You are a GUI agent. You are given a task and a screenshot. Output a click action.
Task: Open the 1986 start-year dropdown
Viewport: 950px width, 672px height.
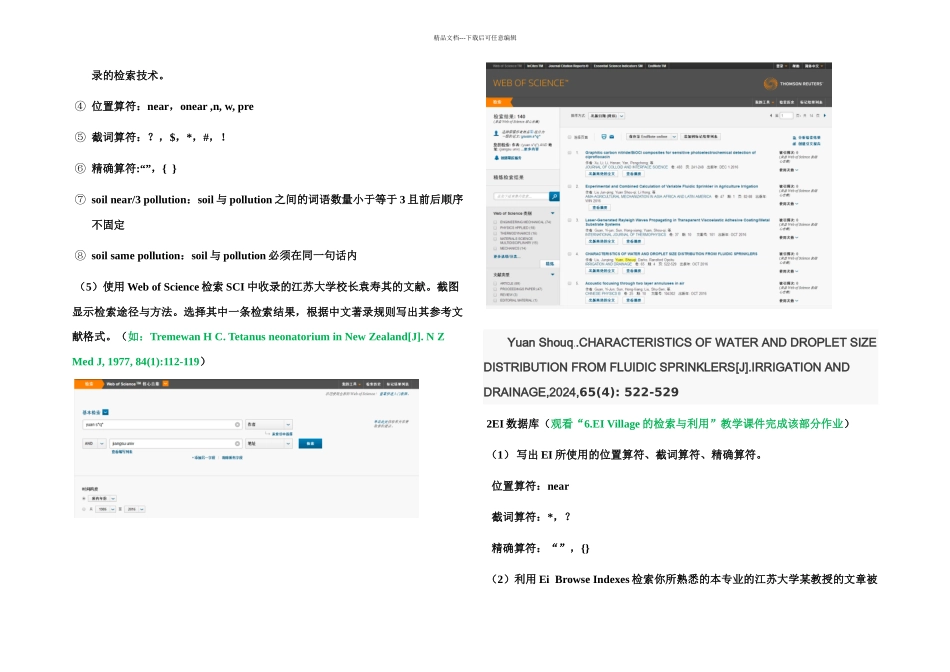pos(105,509)
